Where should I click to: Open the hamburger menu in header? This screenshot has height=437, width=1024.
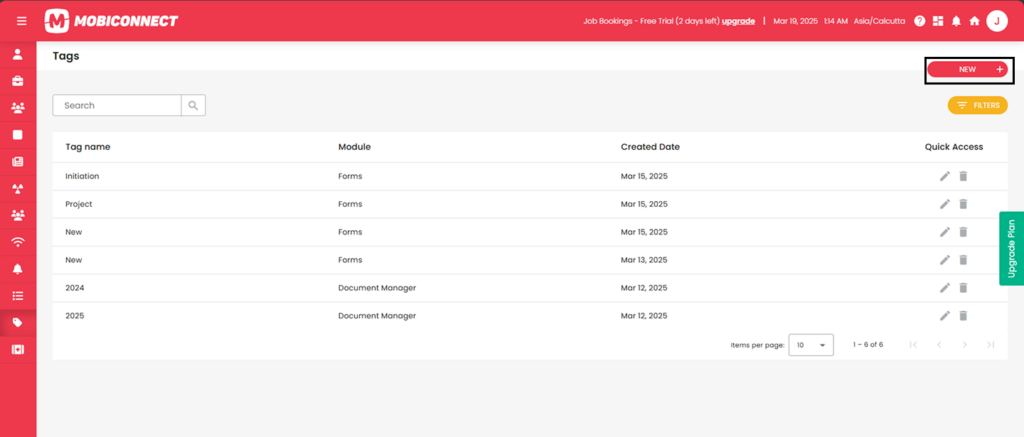coord(22,21)
